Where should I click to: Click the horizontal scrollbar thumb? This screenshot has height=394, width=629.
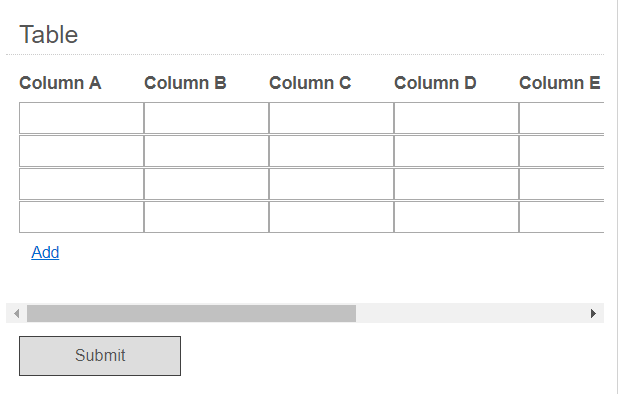click(191, 313)
